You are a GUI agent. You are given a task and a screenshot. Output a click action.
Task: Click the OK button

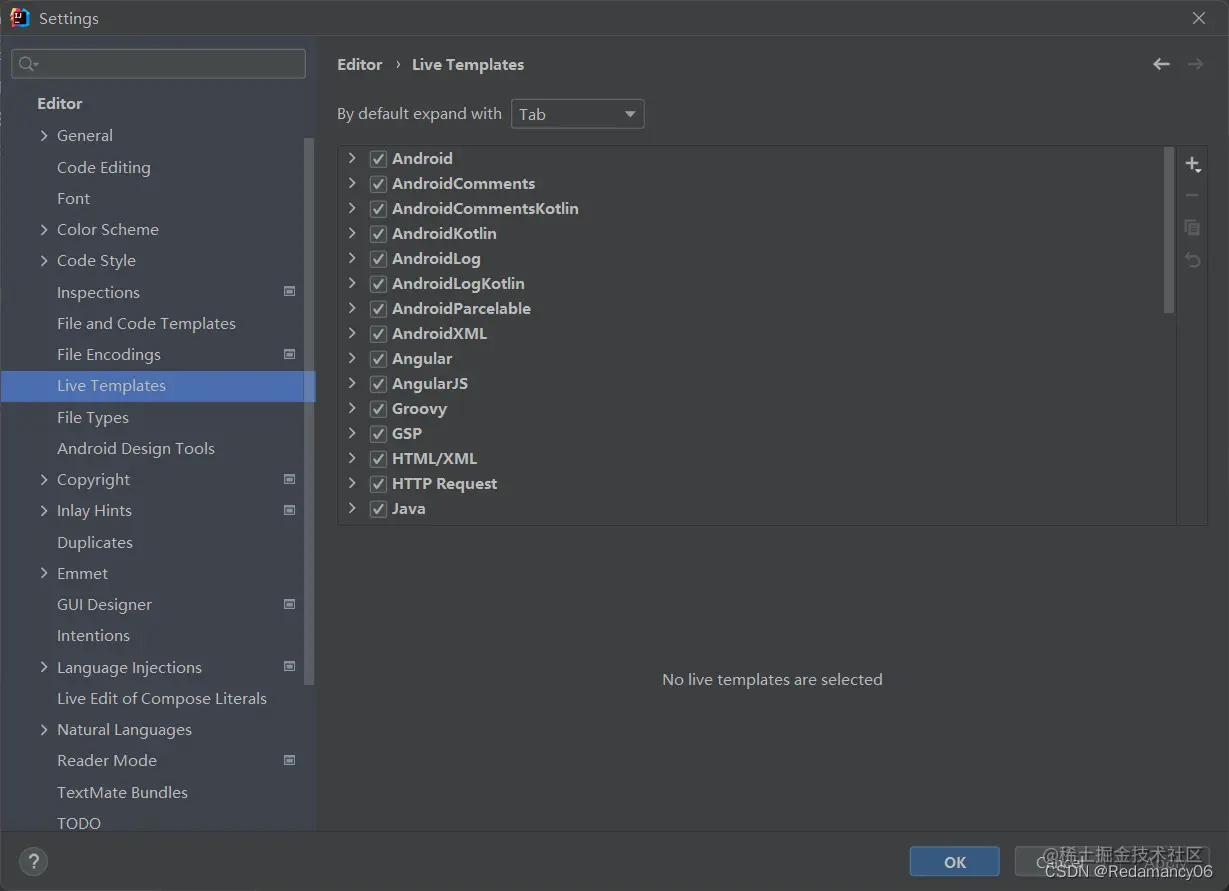955,862
